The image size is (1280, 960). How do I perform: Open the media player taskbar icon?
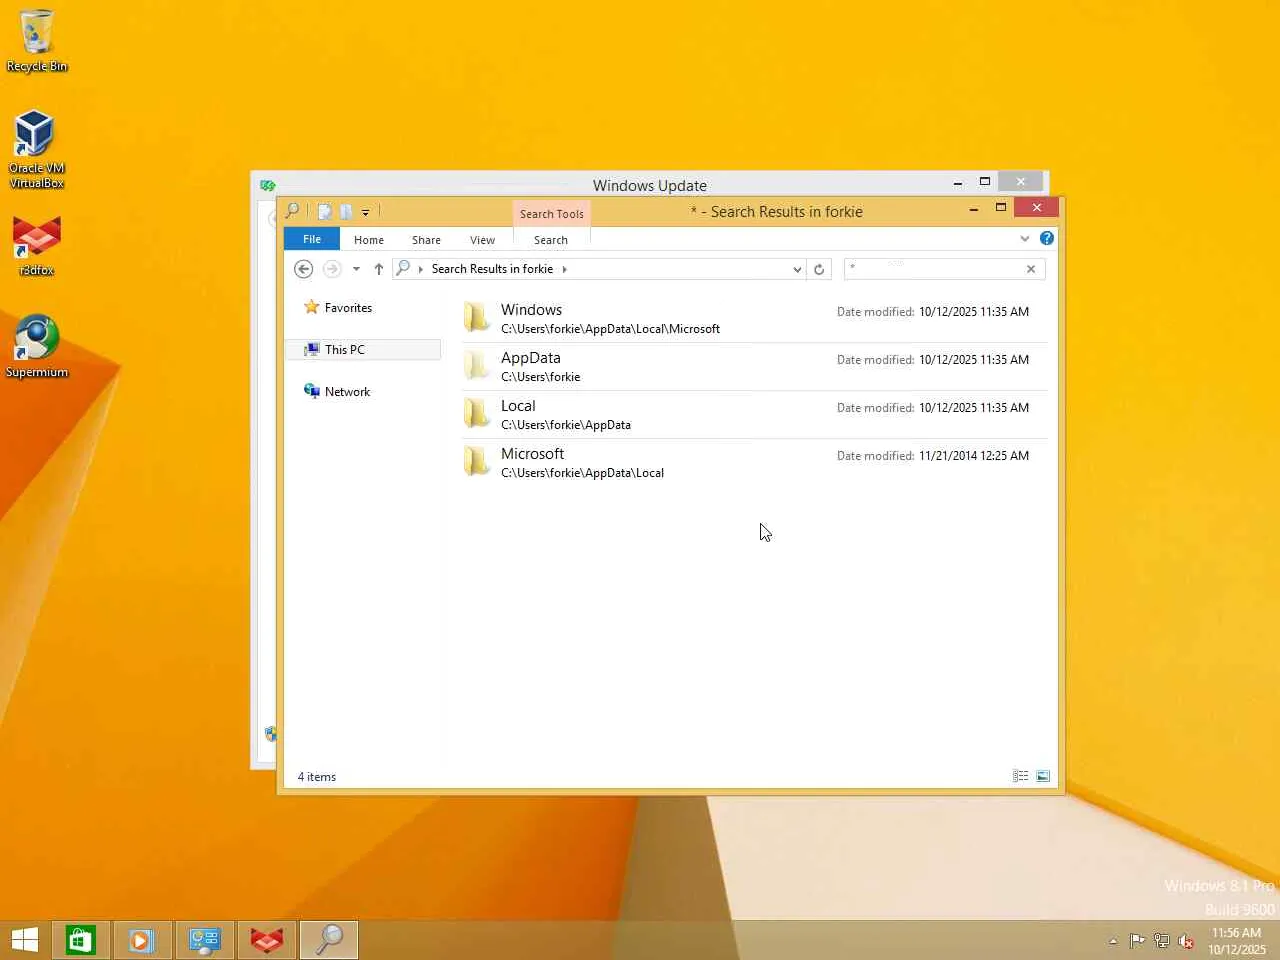(141, 940)
